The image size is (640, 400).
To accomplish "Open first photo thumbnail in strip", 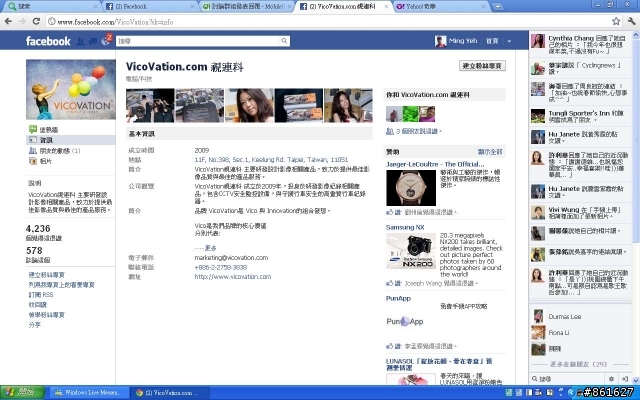I will coord(150,105).
